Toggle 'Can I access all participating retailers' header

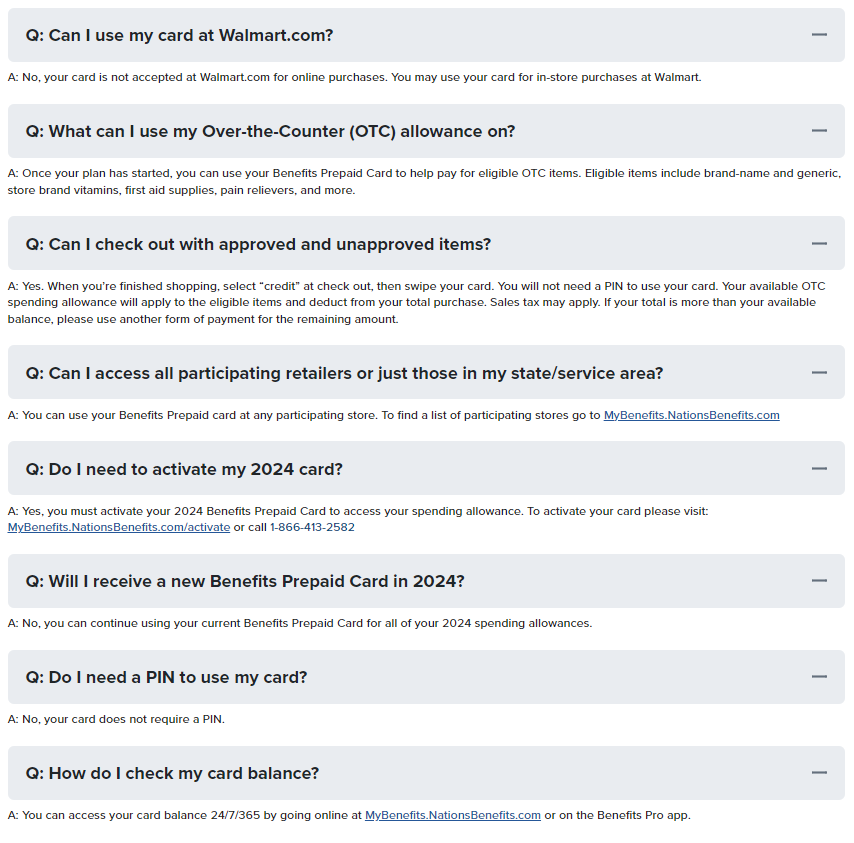426,372
